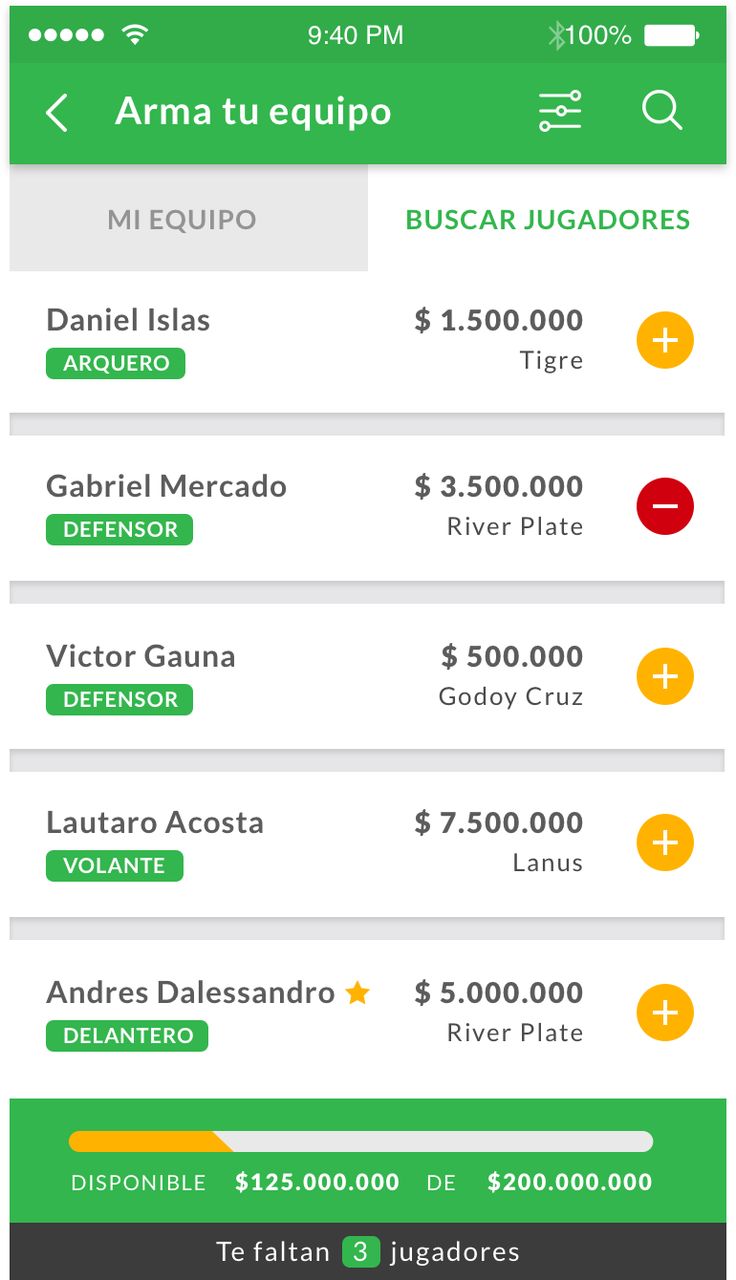Click the Te faltan 3 jugadores banner
The height and width of the screenshot is (1280, 736).
[367, 1251]
